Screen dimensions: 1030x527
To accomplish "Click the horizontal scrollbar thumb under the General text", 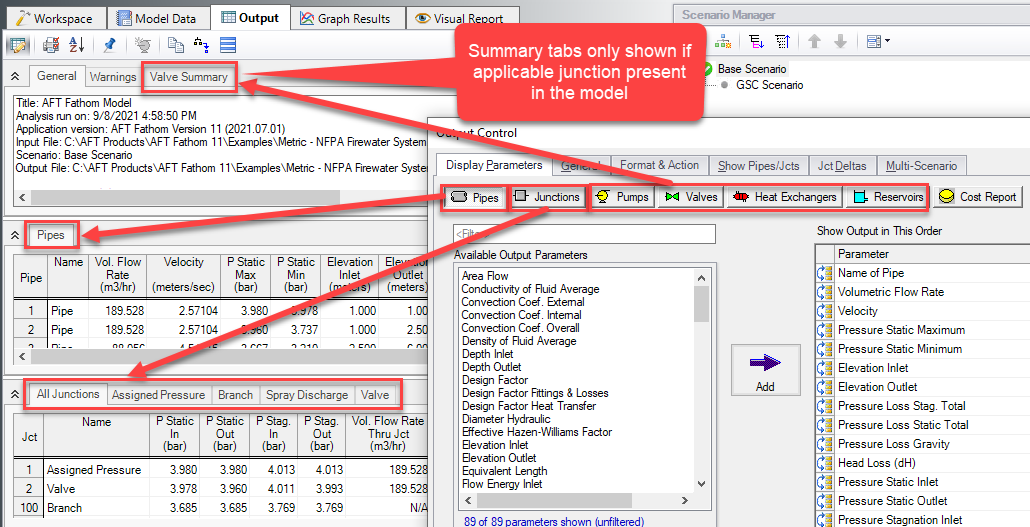I will tap(185, 197).
